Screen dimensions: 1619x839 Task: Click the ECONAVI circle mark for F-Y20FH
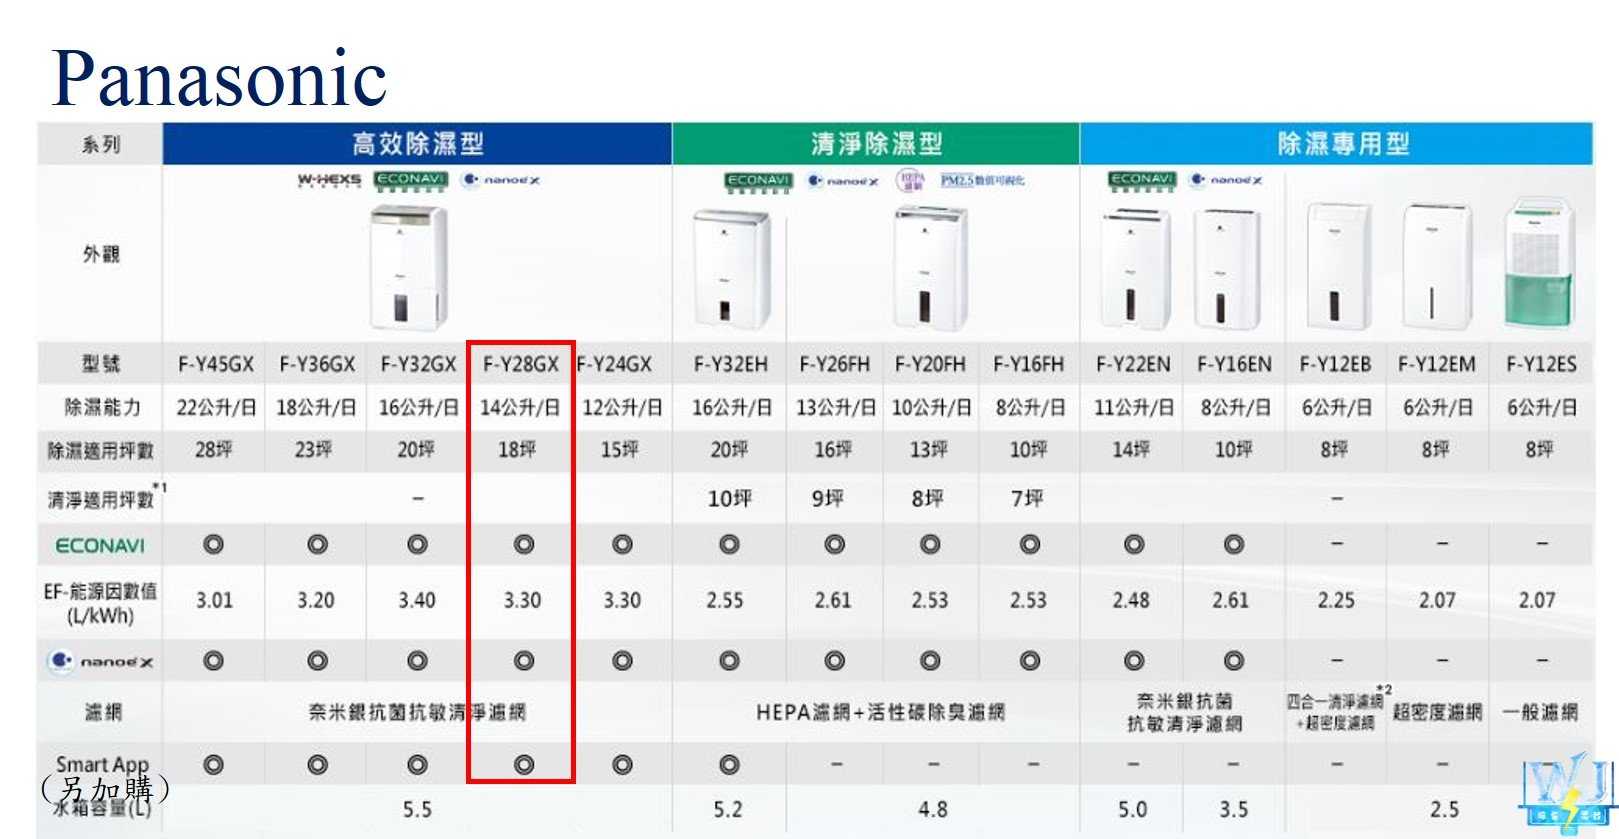point(930,545)
